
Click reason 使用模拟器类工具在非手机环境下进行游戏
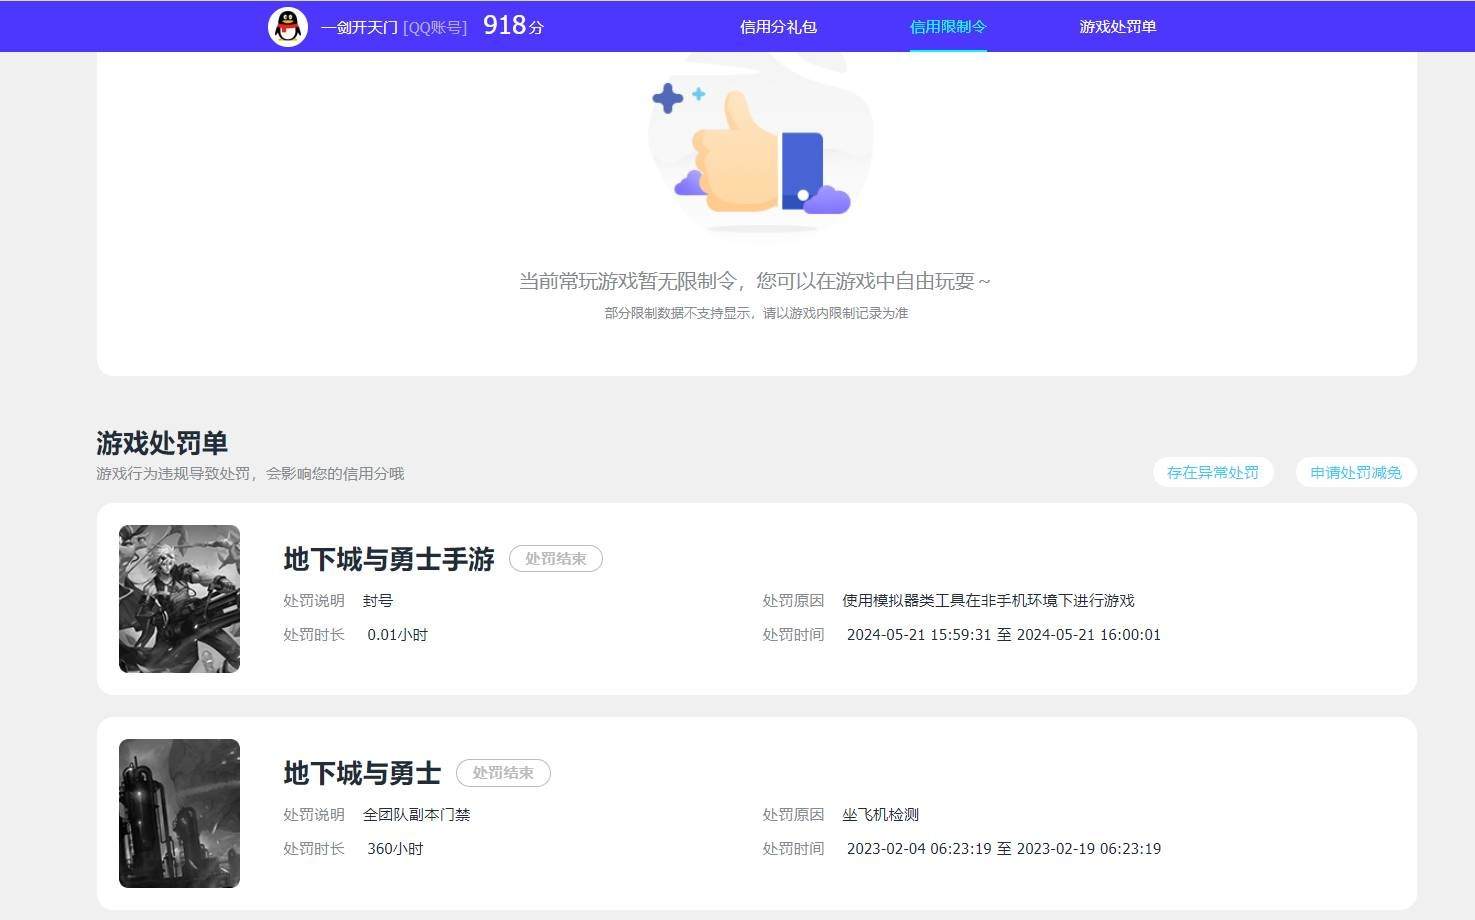coord(988,601)
